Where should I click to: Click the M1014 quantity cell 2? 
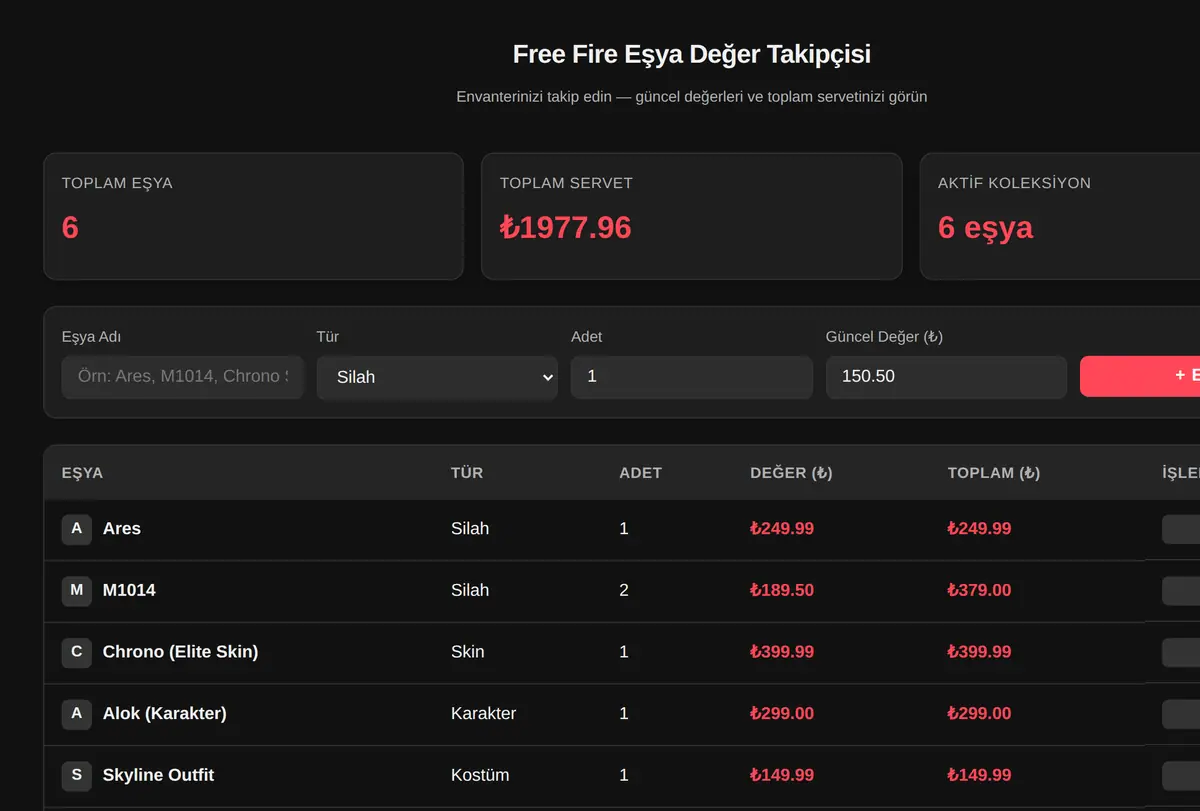pyautogui.click(x=624, y=591)
